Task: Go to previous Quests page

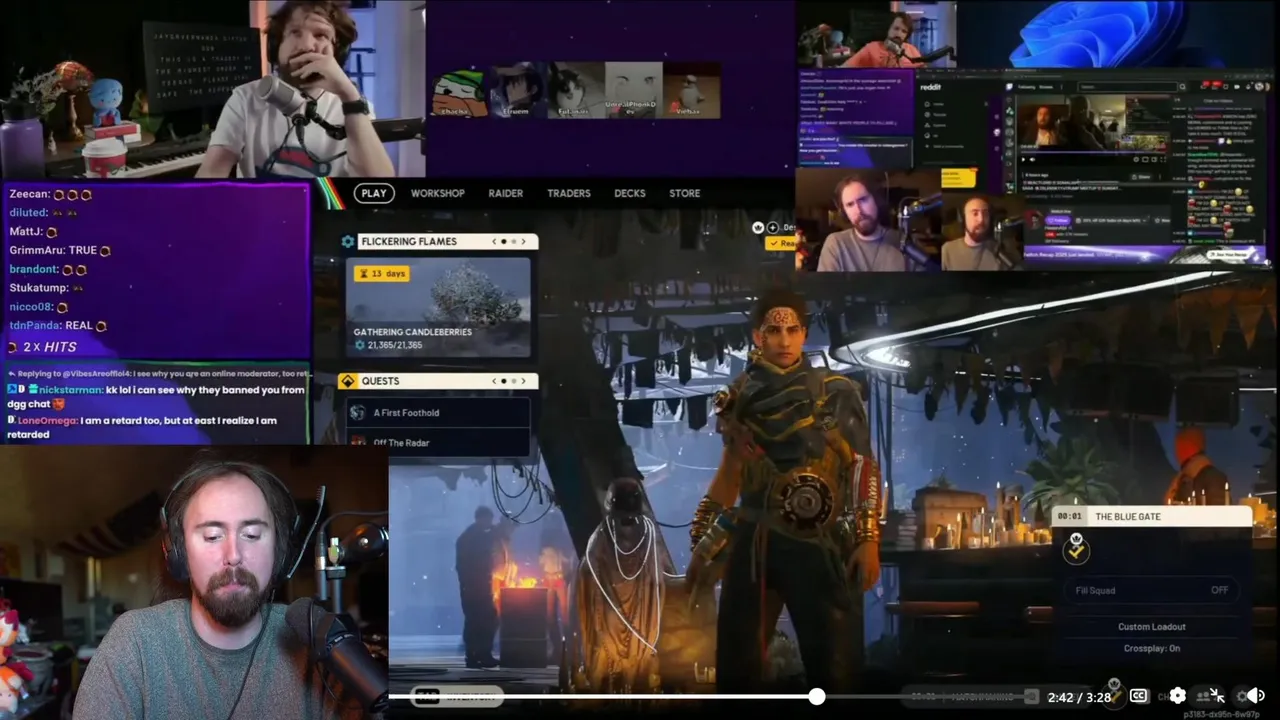Action: pyautogui.click(x=493, y=381)
